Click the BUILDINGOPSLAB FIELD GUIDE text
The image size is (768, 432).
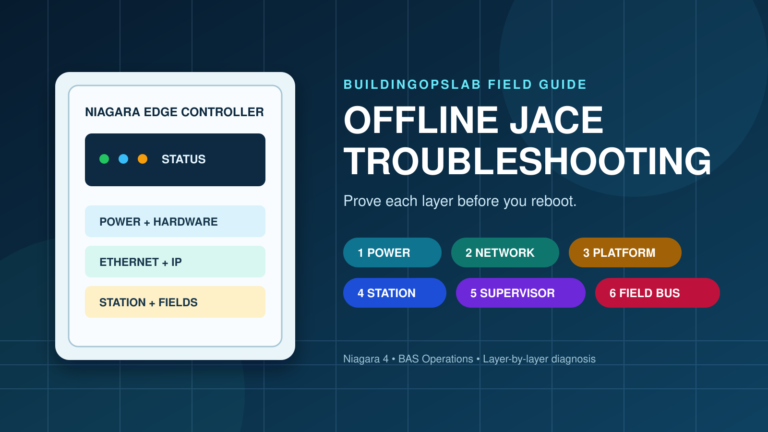[465, 84]
